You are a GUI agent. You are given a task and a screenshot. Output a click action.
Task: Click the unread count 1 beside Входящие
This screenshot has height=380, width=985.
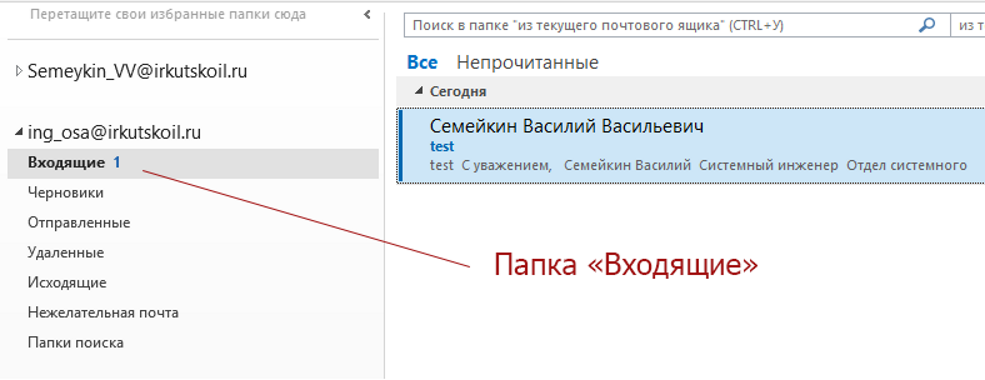(x=116, y=163)
